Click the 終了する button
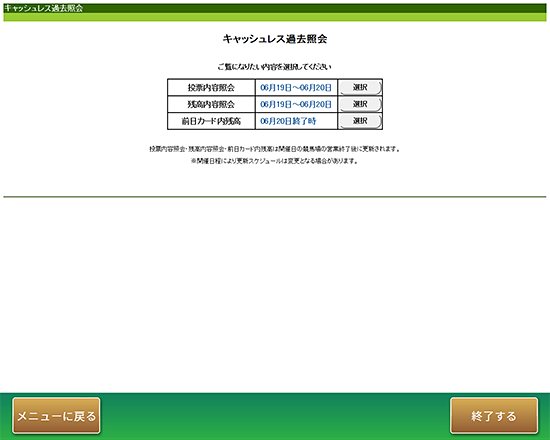Screen dimensions: 550x440 coord(494,416)
